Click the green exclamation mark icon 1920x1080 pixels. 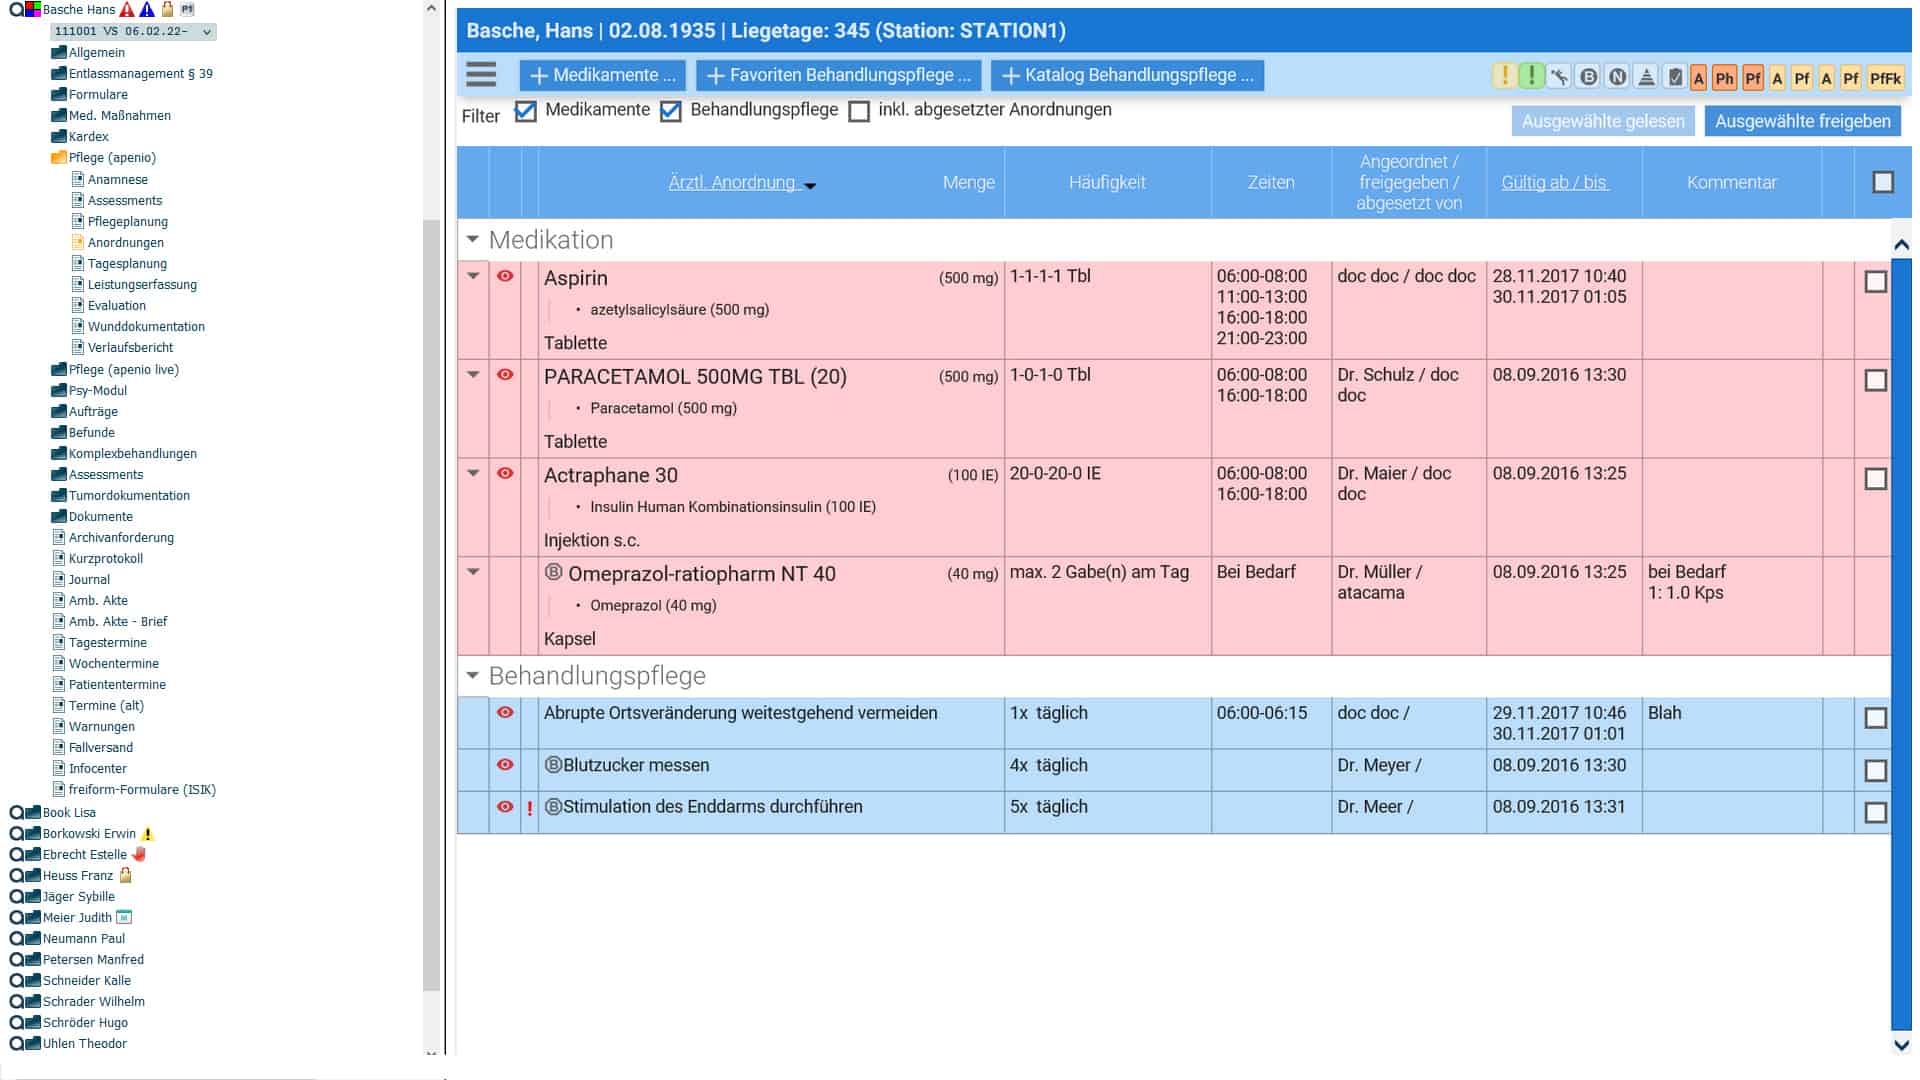[1531, 76]
